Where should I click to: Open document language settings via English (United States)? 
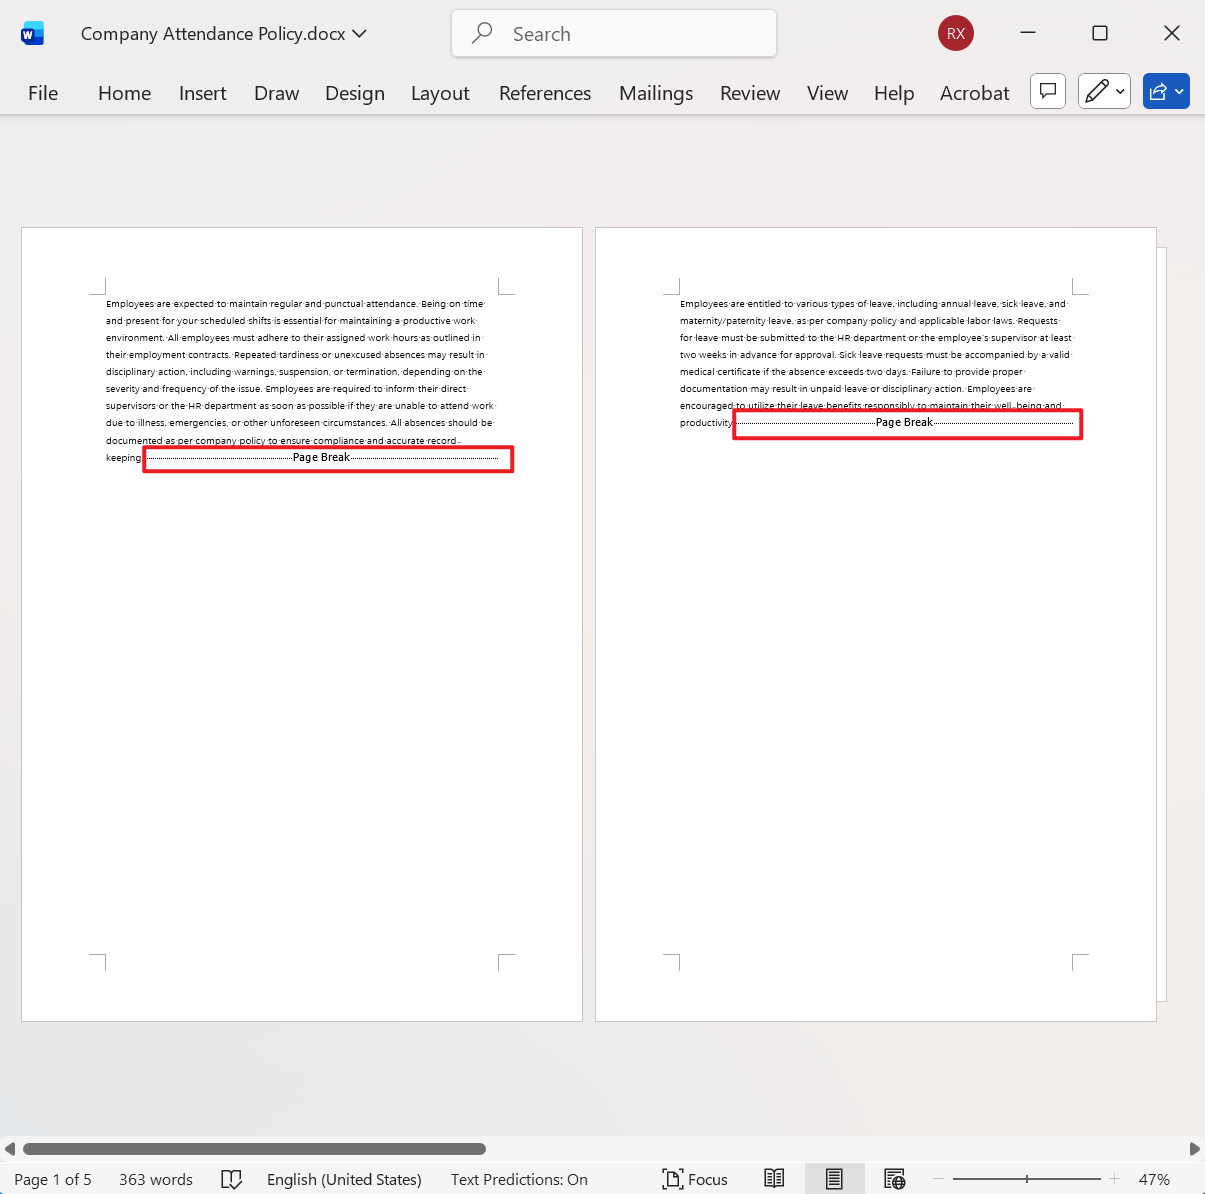point(344,1179)
